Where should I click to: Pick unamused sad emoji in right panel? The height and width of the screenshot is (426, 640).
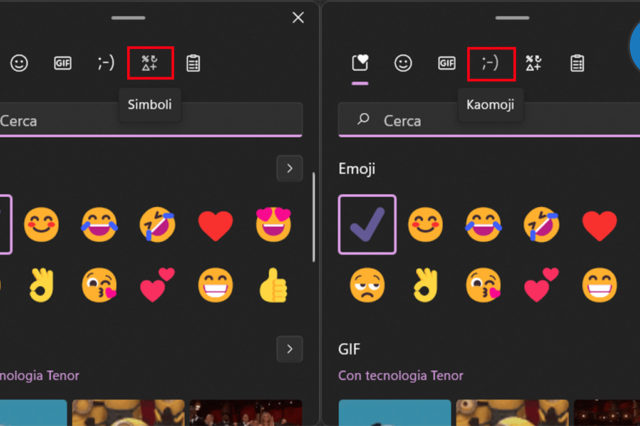coord(367,285)
